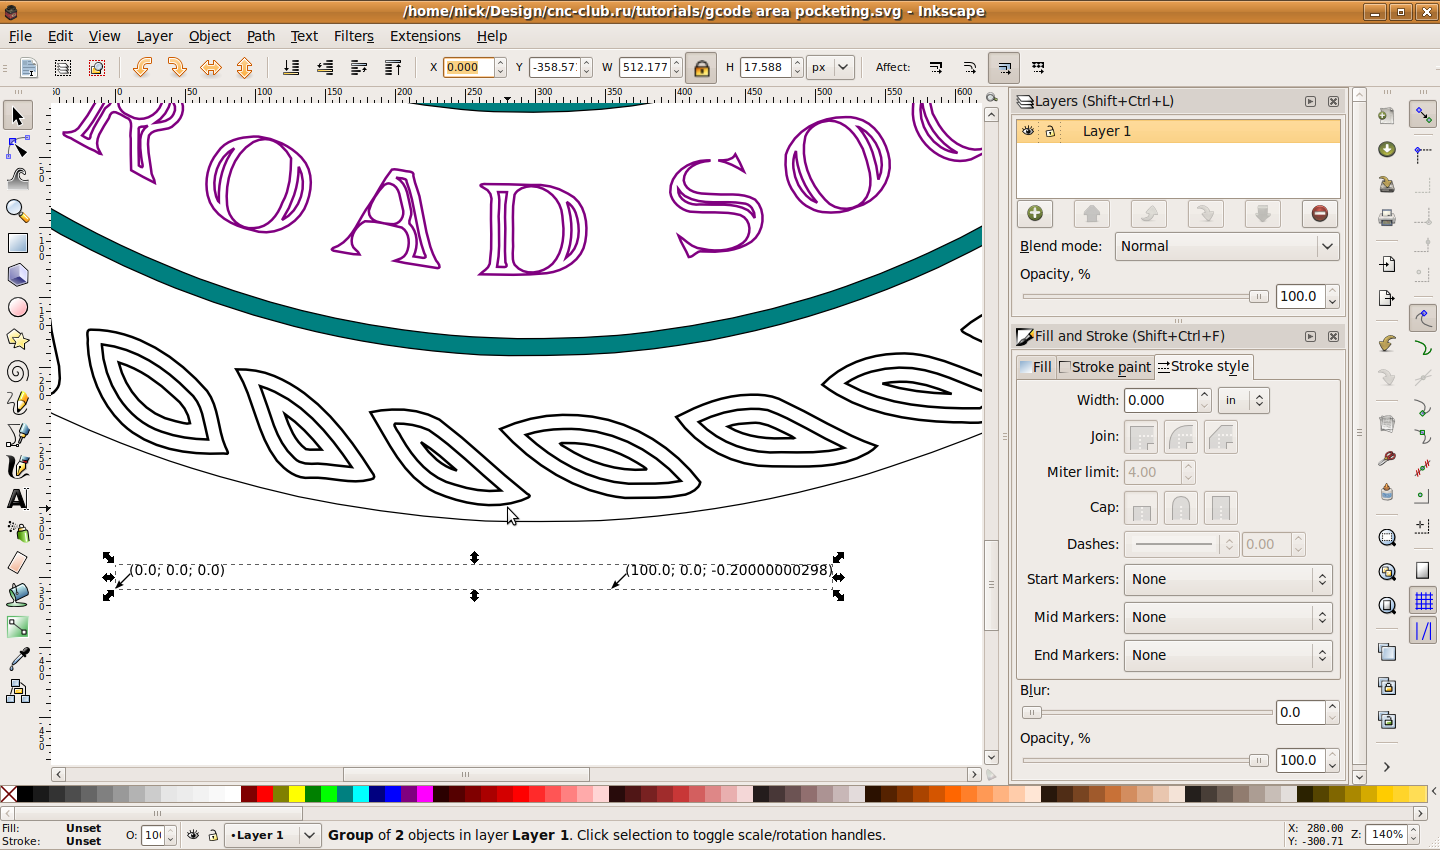Click the add new layer button
1440x850 pixels.
click(1034, 213)
